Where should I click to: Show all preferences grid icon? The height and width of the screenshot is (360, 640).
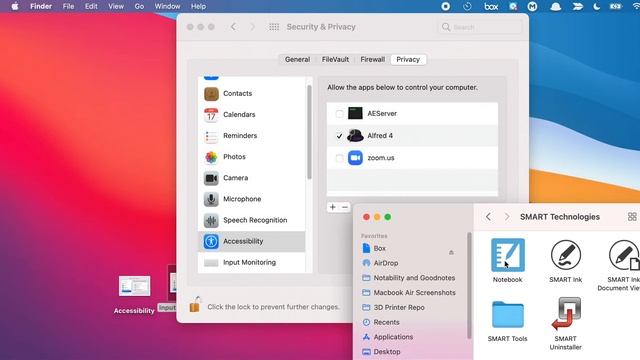(x=274, y=27)
